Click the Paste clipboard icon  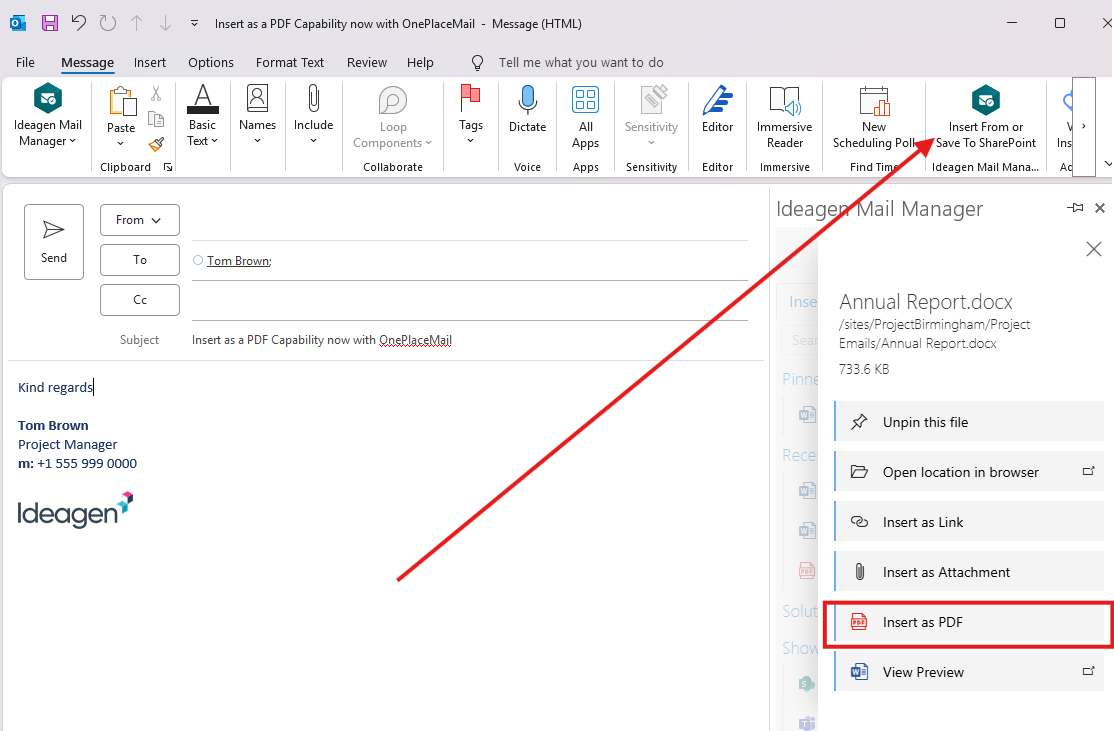pos(121,102)
